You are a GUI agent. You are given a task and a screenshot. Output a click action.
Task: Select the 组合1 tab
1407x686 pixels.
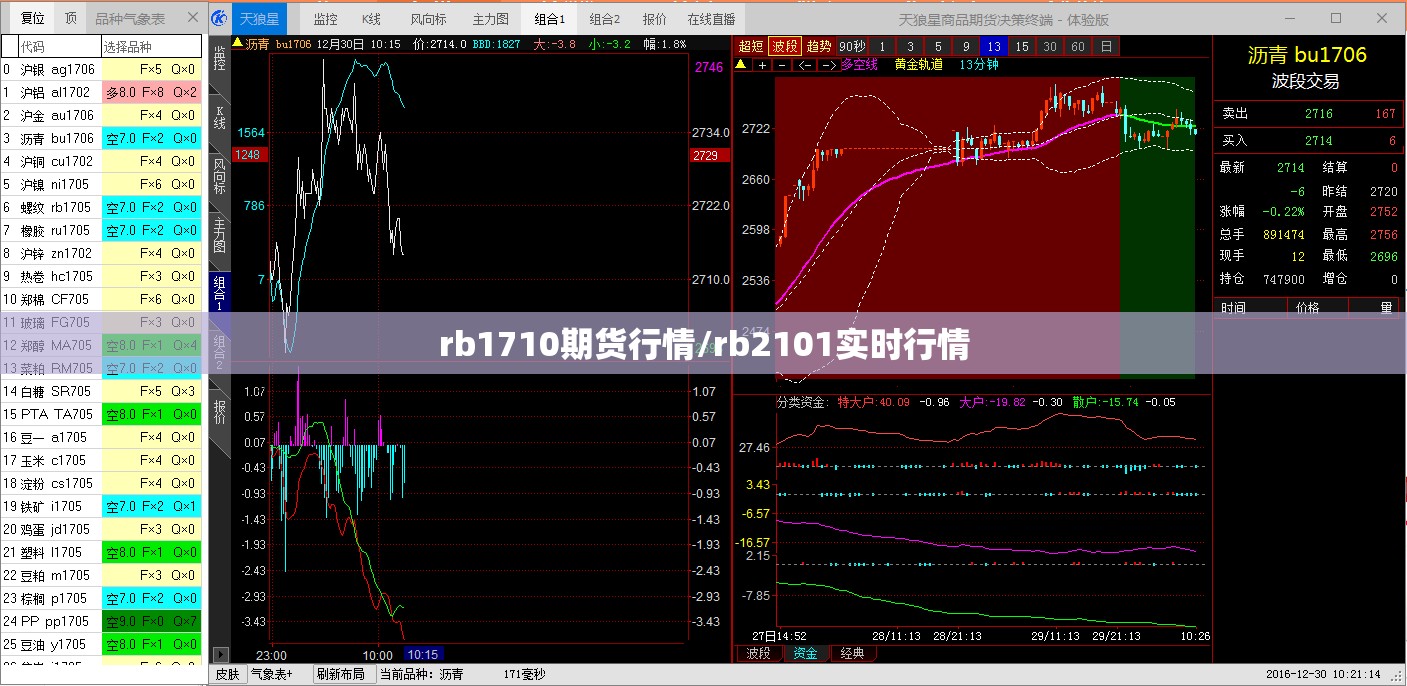click(x=549, y=19)
